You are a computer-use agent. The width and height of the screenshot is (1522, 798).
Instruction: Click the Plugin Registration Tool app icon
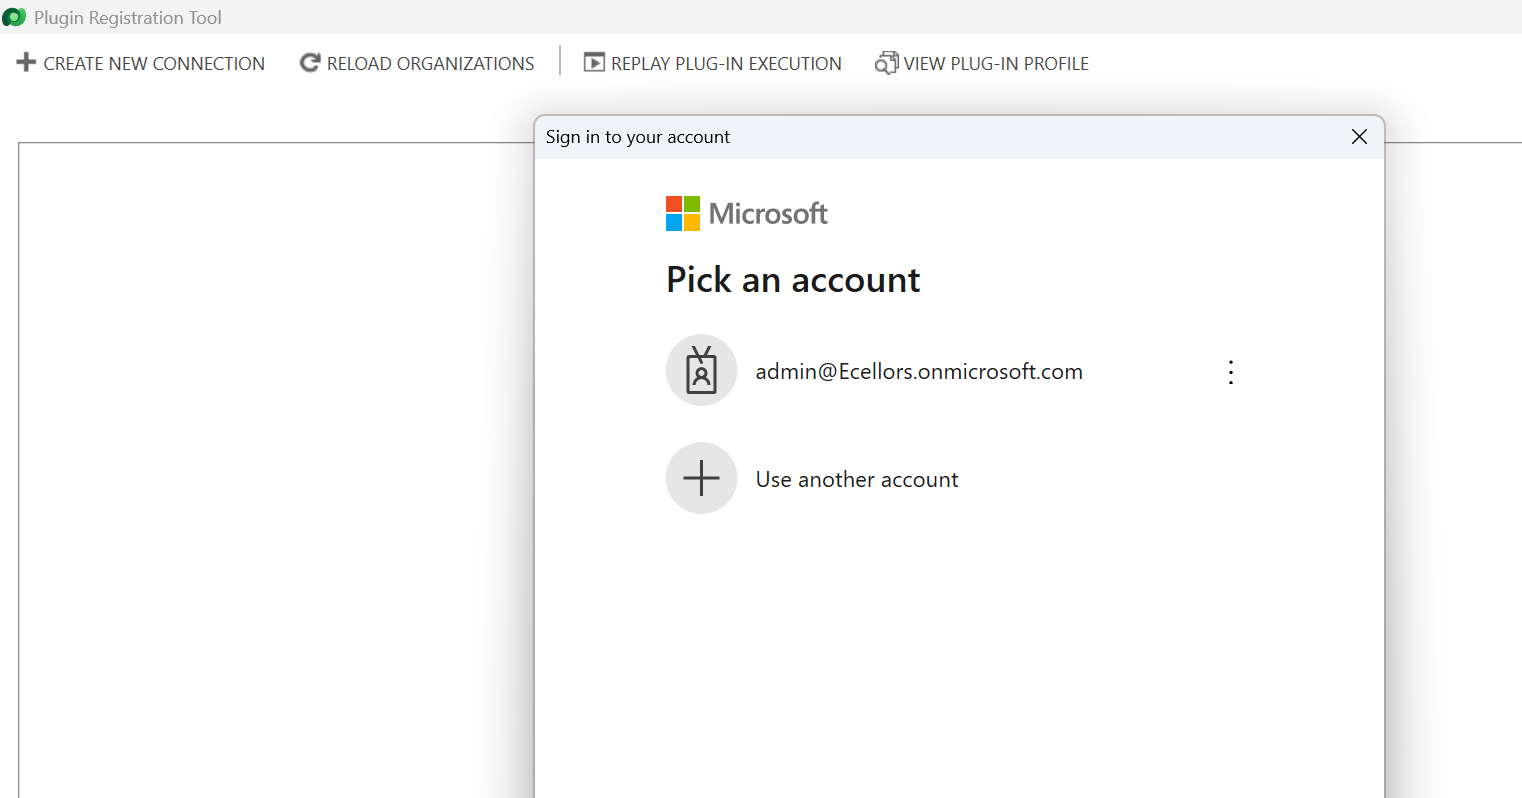point(14,17)
